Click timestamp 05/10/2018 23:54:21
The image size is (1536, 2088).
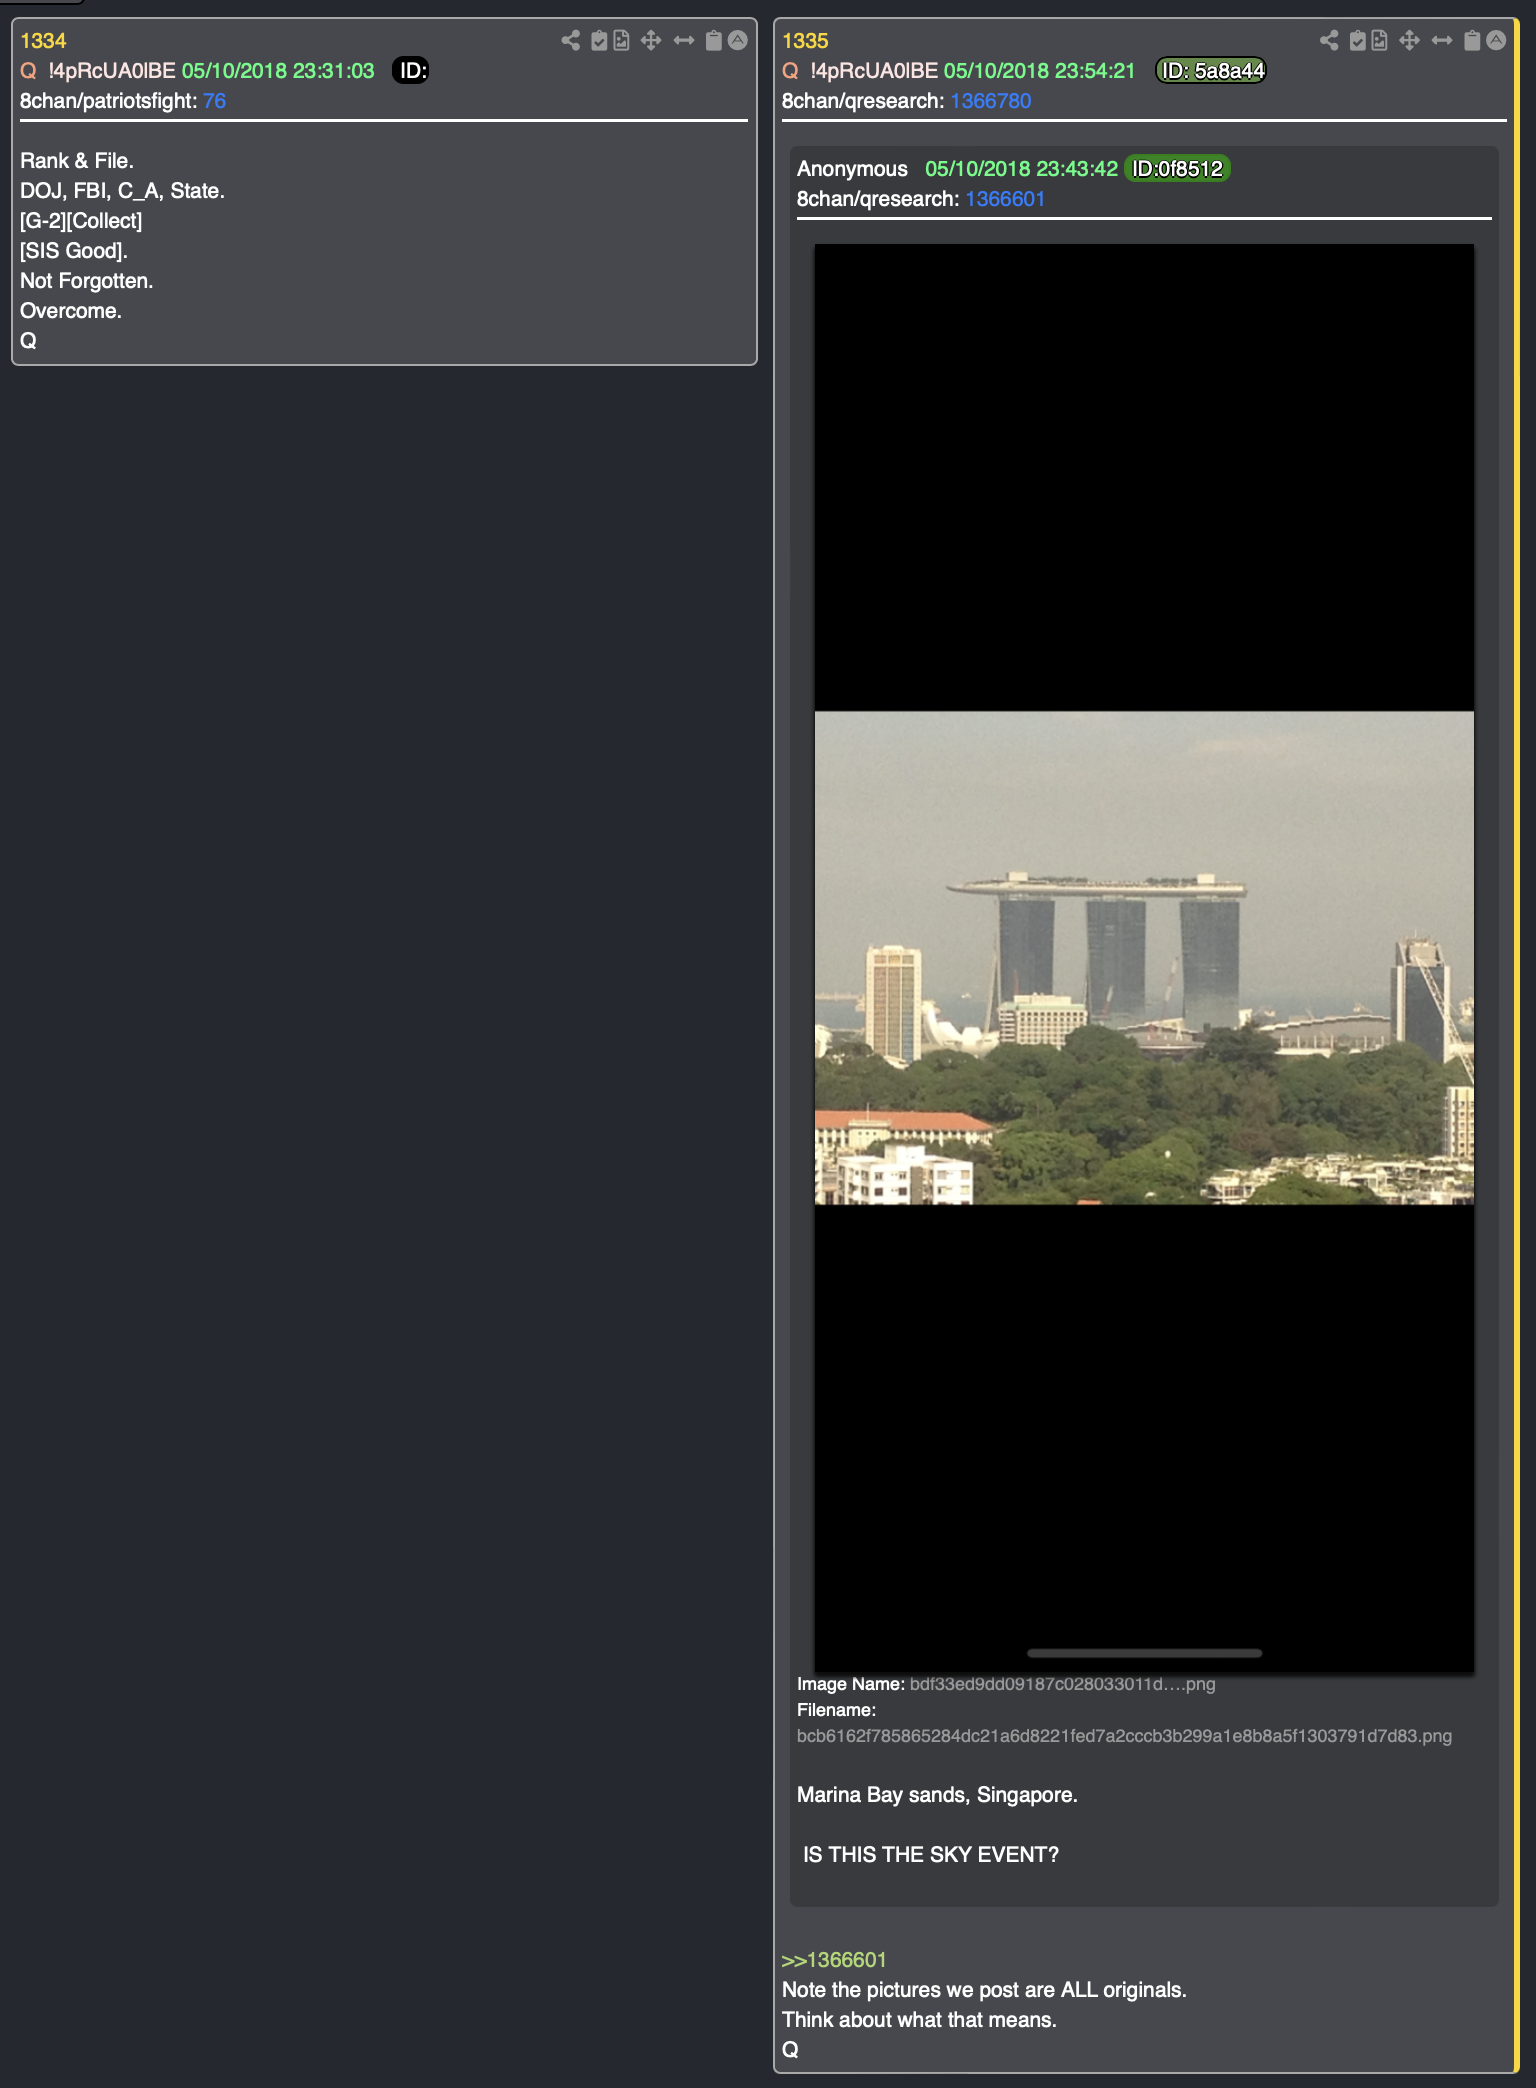1040,71
